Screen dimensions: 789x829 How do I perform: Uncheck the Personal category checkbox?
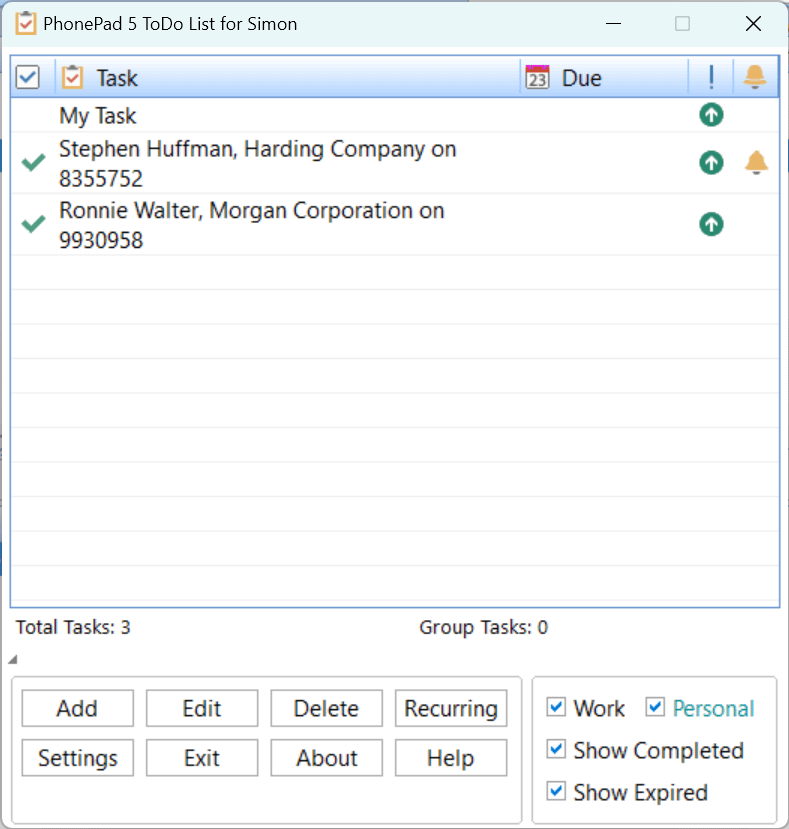point(655,706)
